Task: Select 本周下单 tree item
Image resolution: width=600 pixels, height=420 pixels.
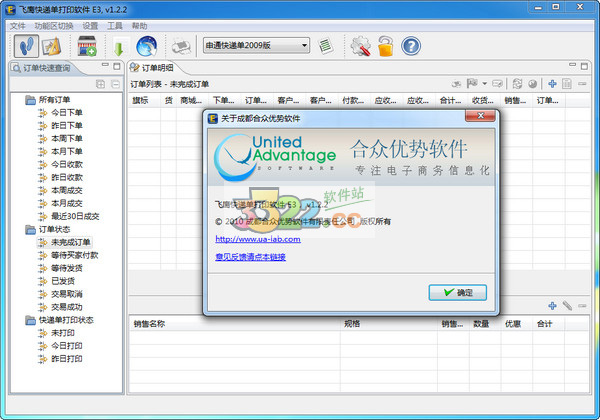Action: coord(60,138)
